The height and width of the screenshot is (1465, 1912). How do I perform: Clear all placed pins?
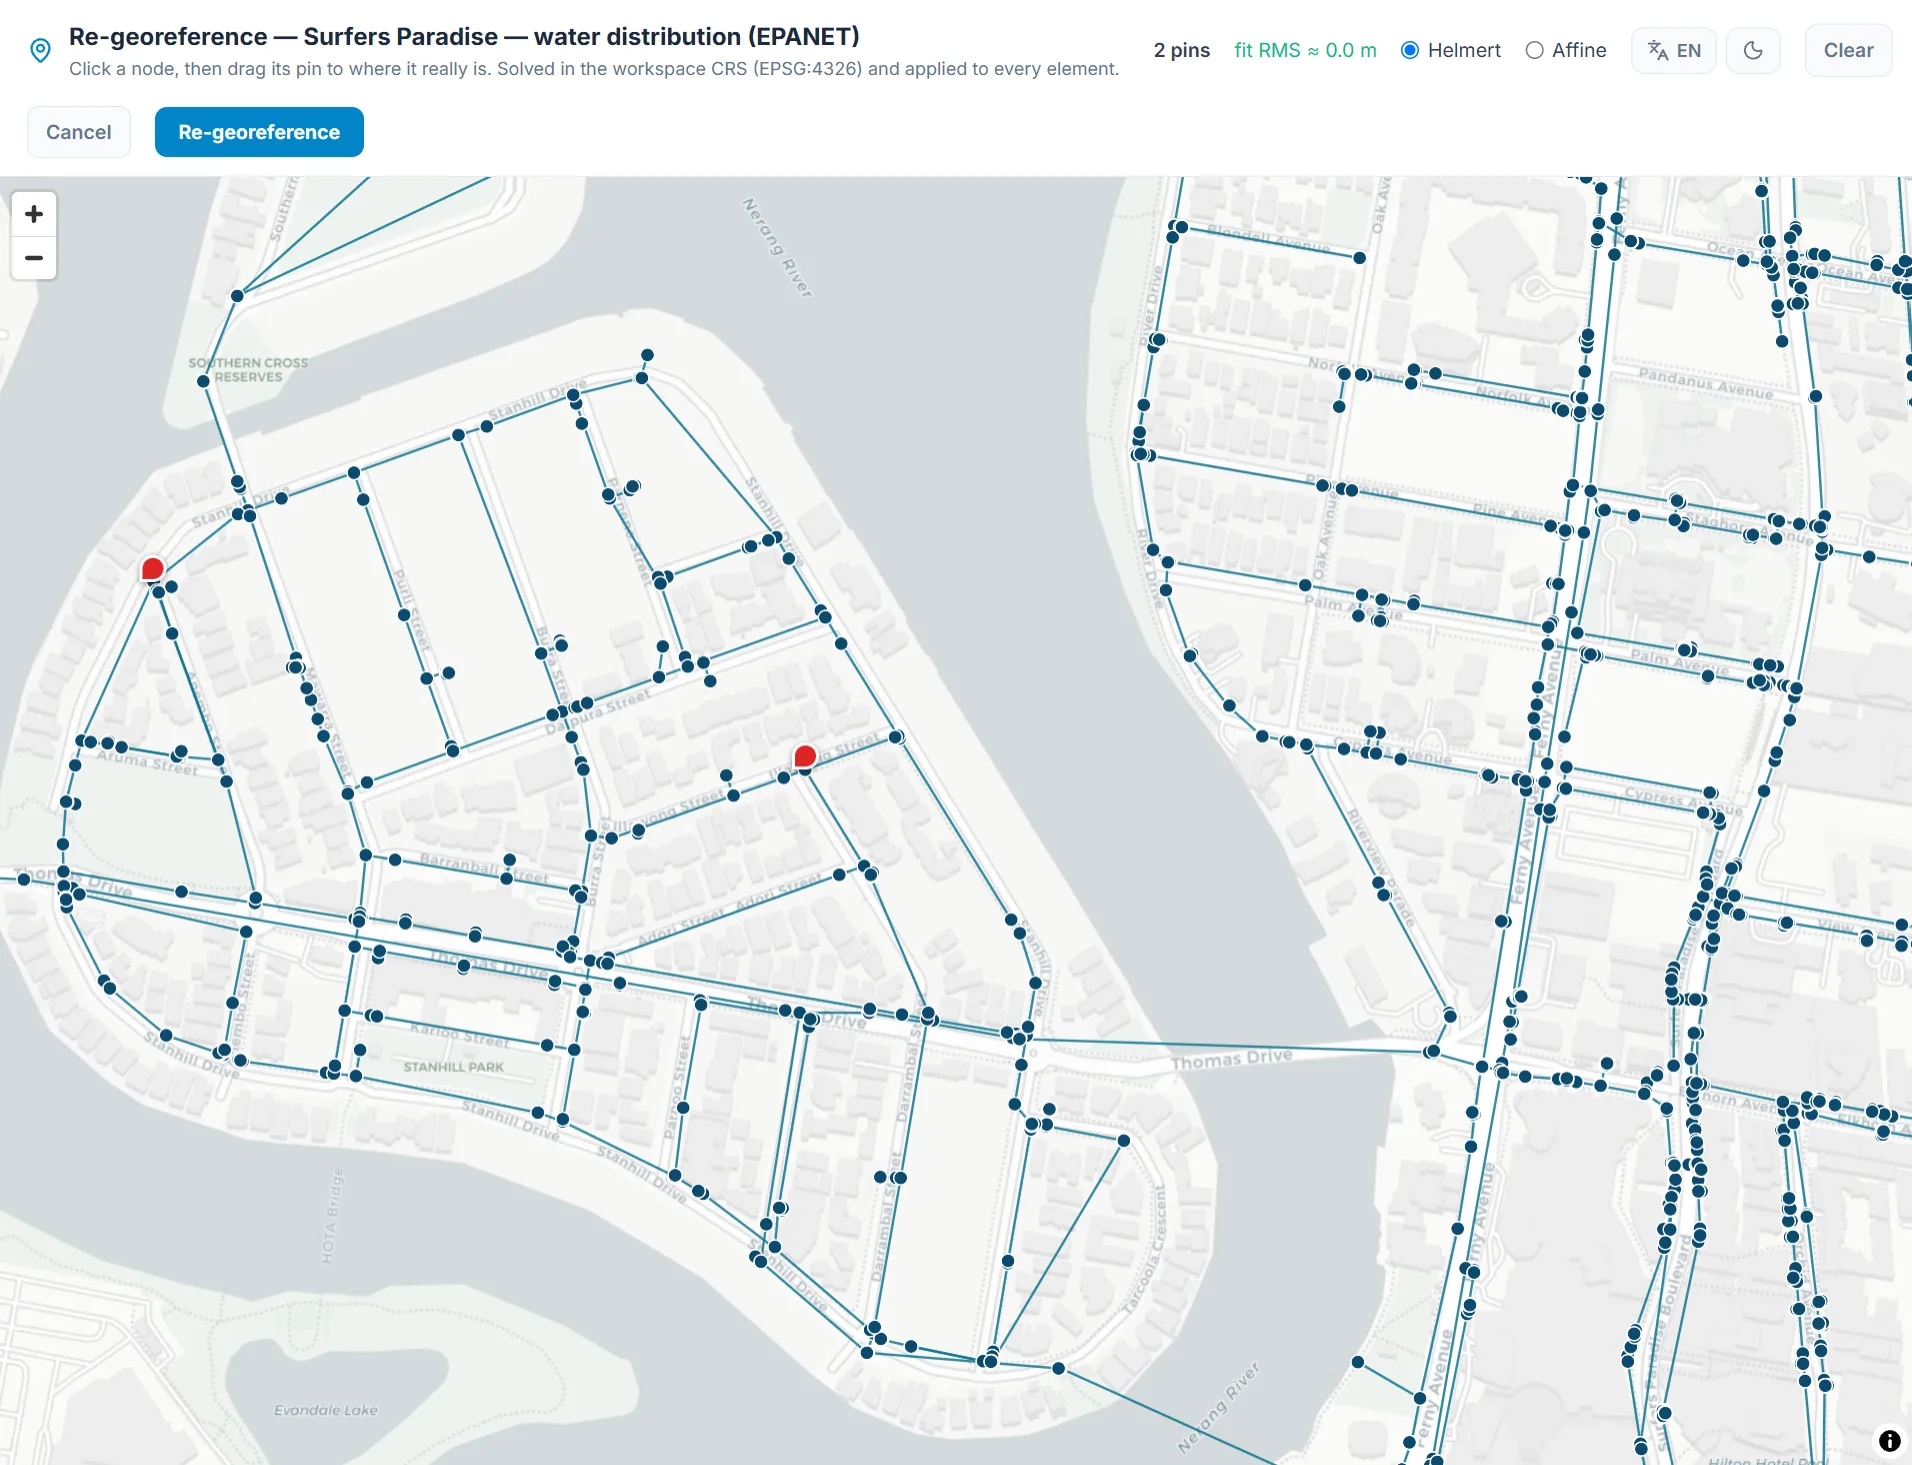[1848, 50]
